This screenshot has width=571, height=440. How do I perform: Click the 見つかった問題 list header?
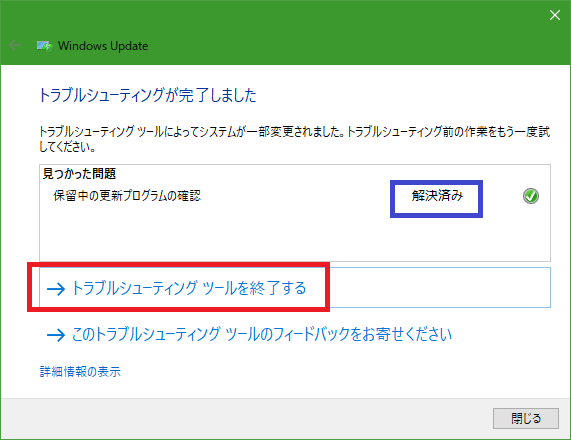pos(79,174)
